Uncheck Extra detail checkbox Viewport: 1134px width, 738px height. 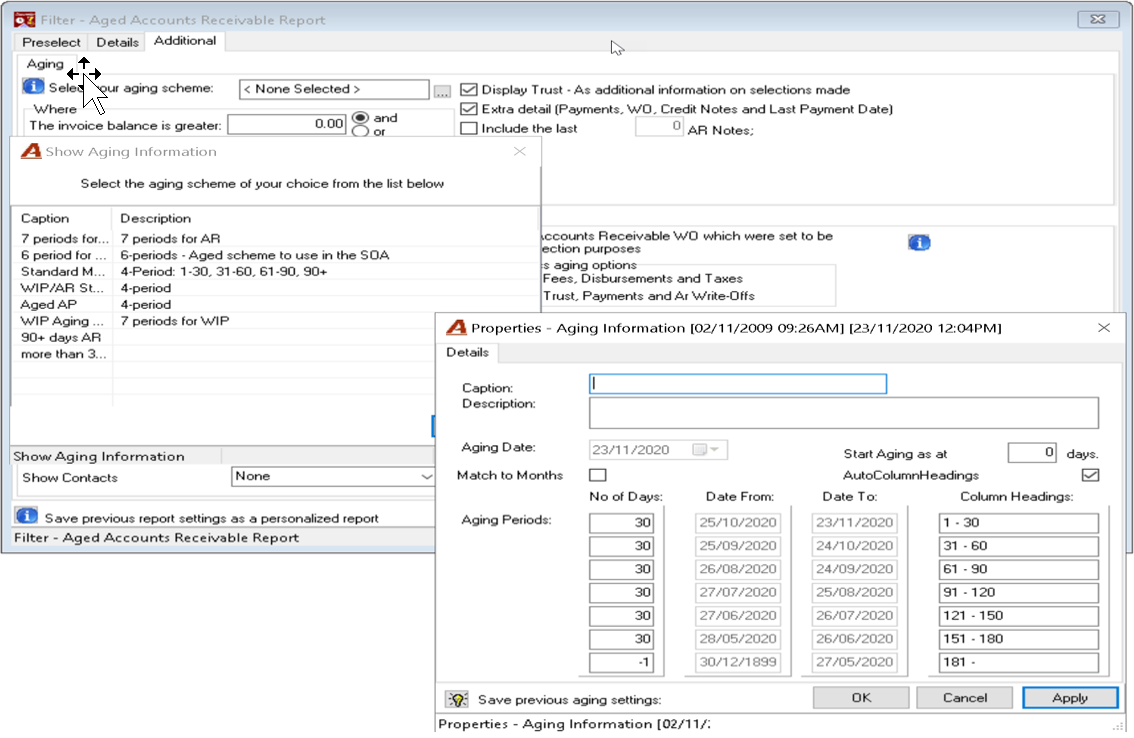[x=469, y=109]
